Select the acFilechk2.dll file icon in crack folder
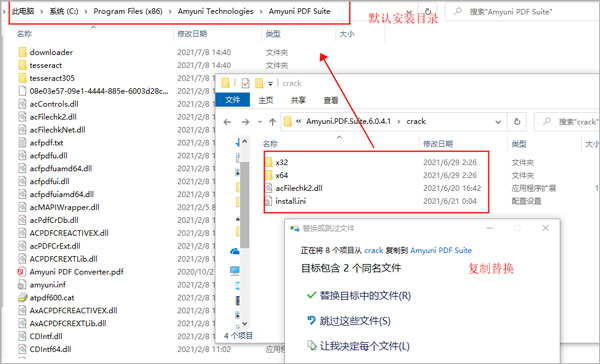Screen dimensions: 600x364 pyautogui.click(x=269, y=188)
